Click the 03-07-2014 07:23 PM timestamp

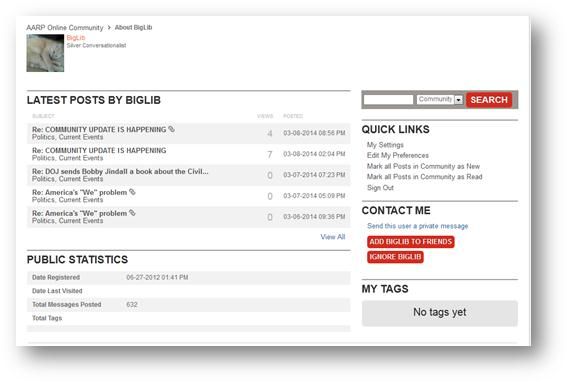point(314,175)
